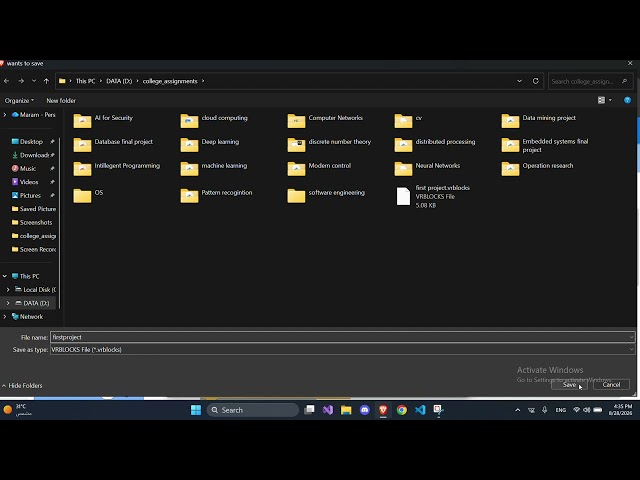Click the Save button

tap(569, 384)
